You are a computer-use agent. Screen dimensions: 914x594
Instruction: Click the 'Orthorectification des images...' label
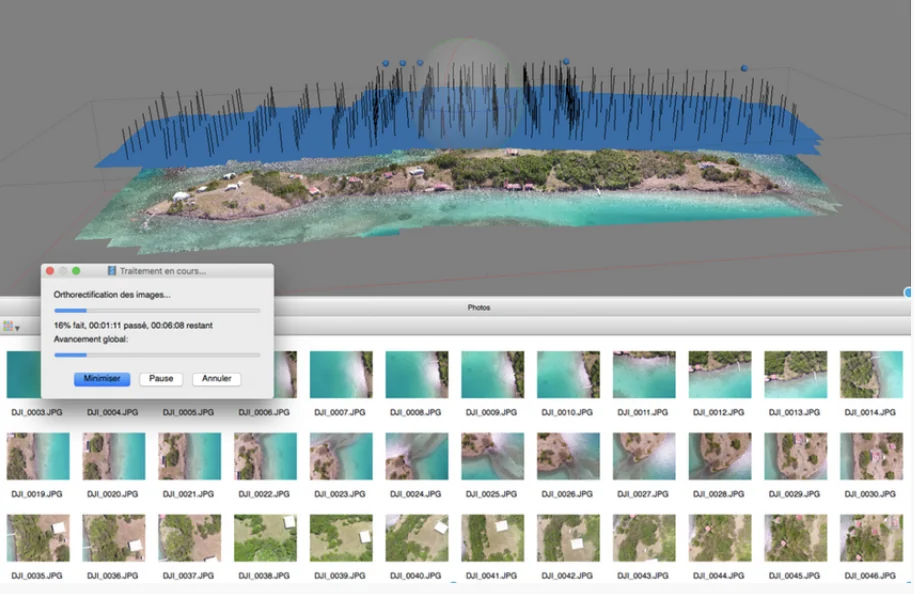coord(112,295)
